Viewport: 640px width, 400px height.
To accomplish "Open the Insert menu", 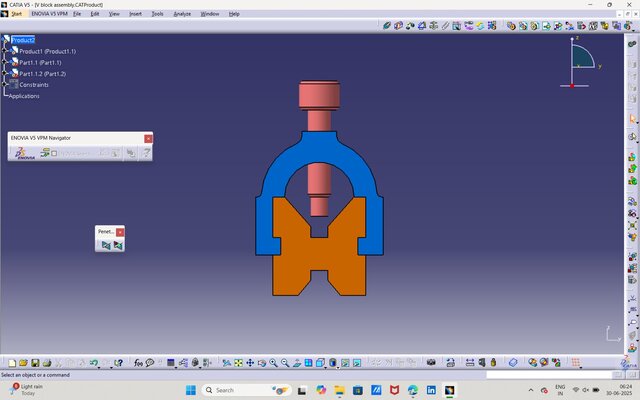I will [x=135, y=14].
